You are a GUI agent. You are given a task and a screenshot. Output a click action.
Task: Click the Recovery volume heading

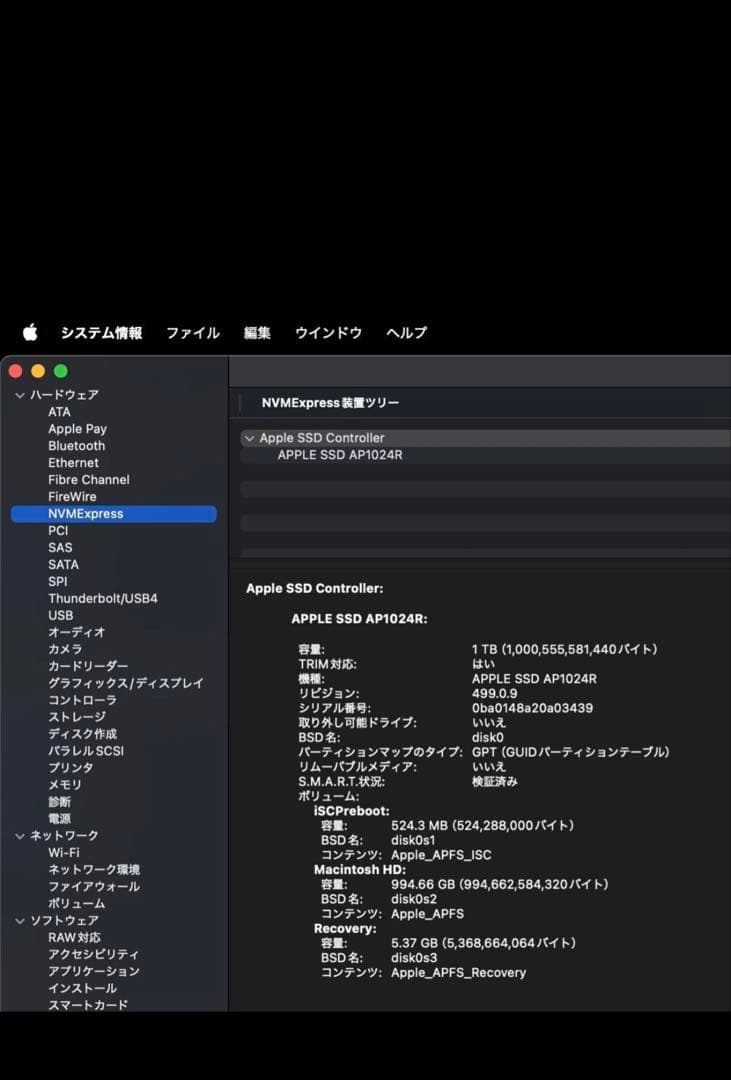click(x=345, y=928)
